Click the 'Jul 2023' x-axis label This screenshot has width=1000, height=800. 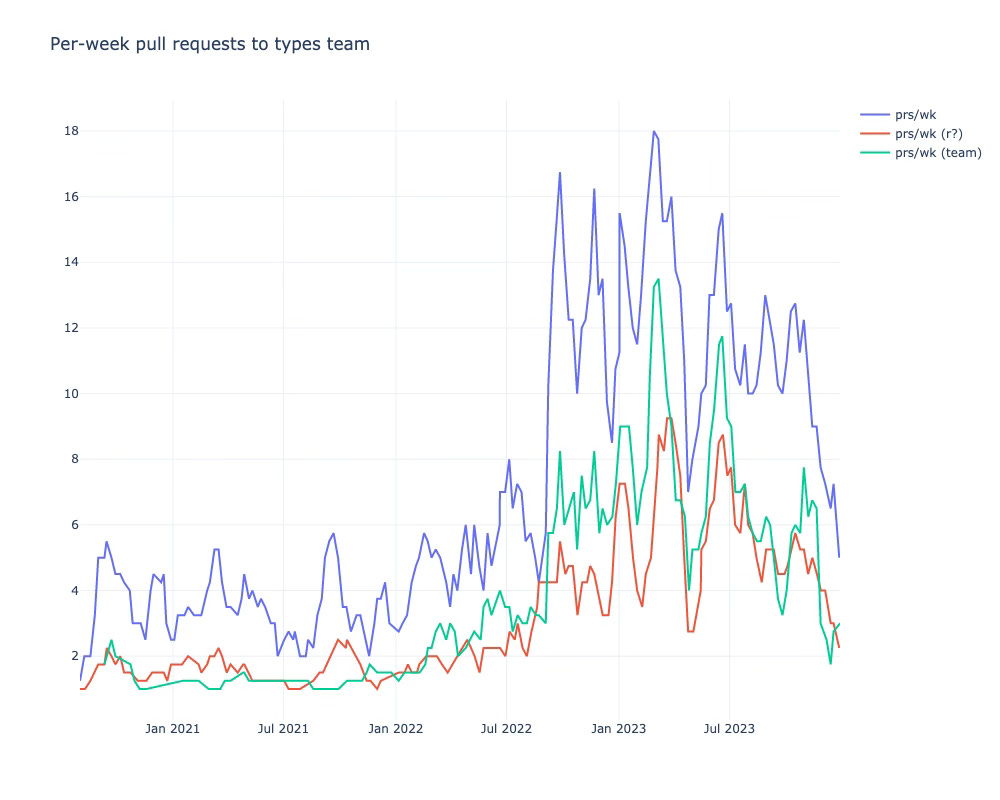tap(729, 729)
